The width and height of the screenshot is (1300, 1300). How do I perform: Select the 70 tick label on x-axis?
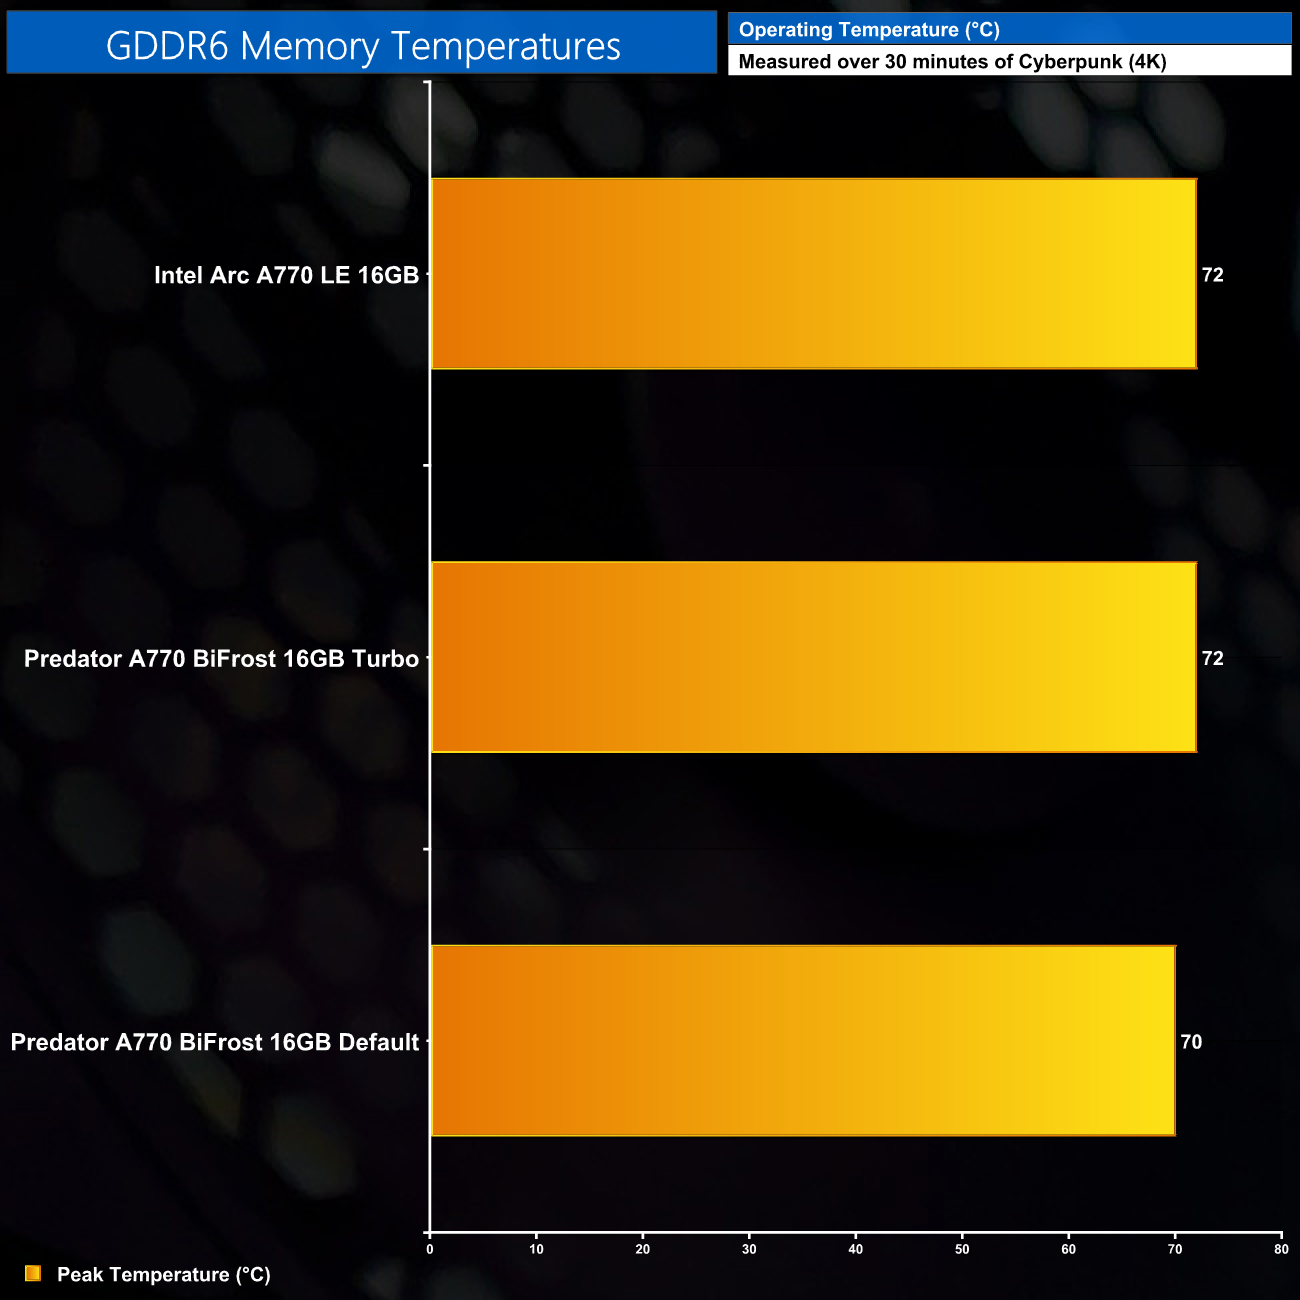[x=1175, y=1249]
